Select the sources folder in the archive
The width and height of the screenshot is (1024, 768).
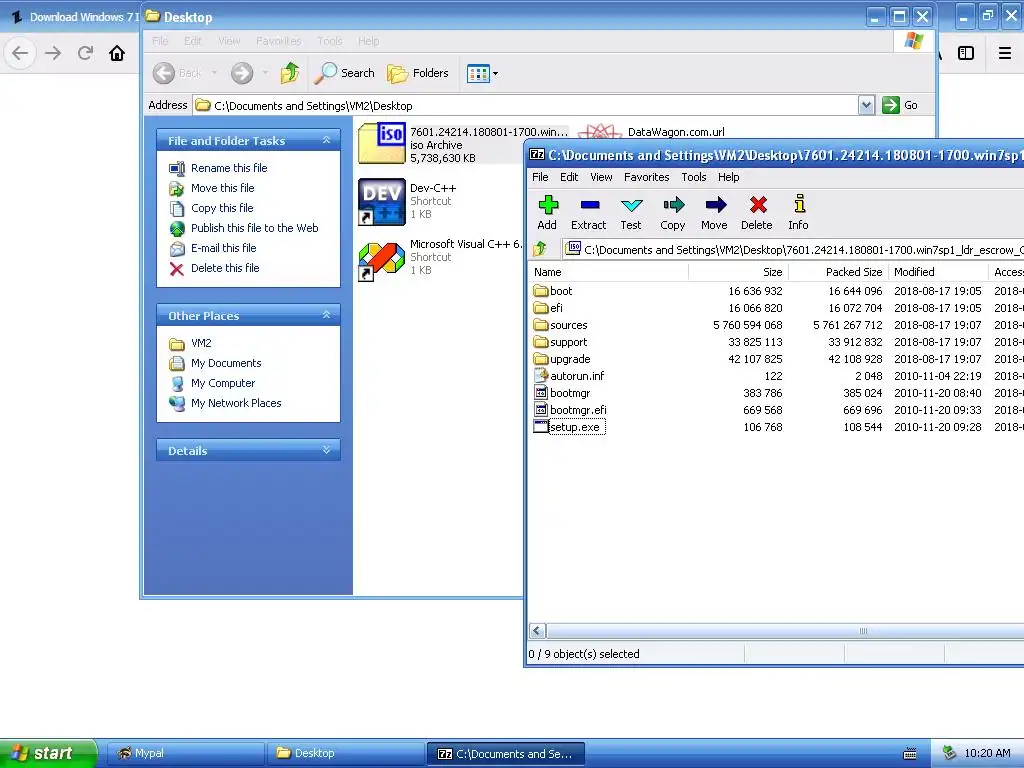[x=560, y=325]
